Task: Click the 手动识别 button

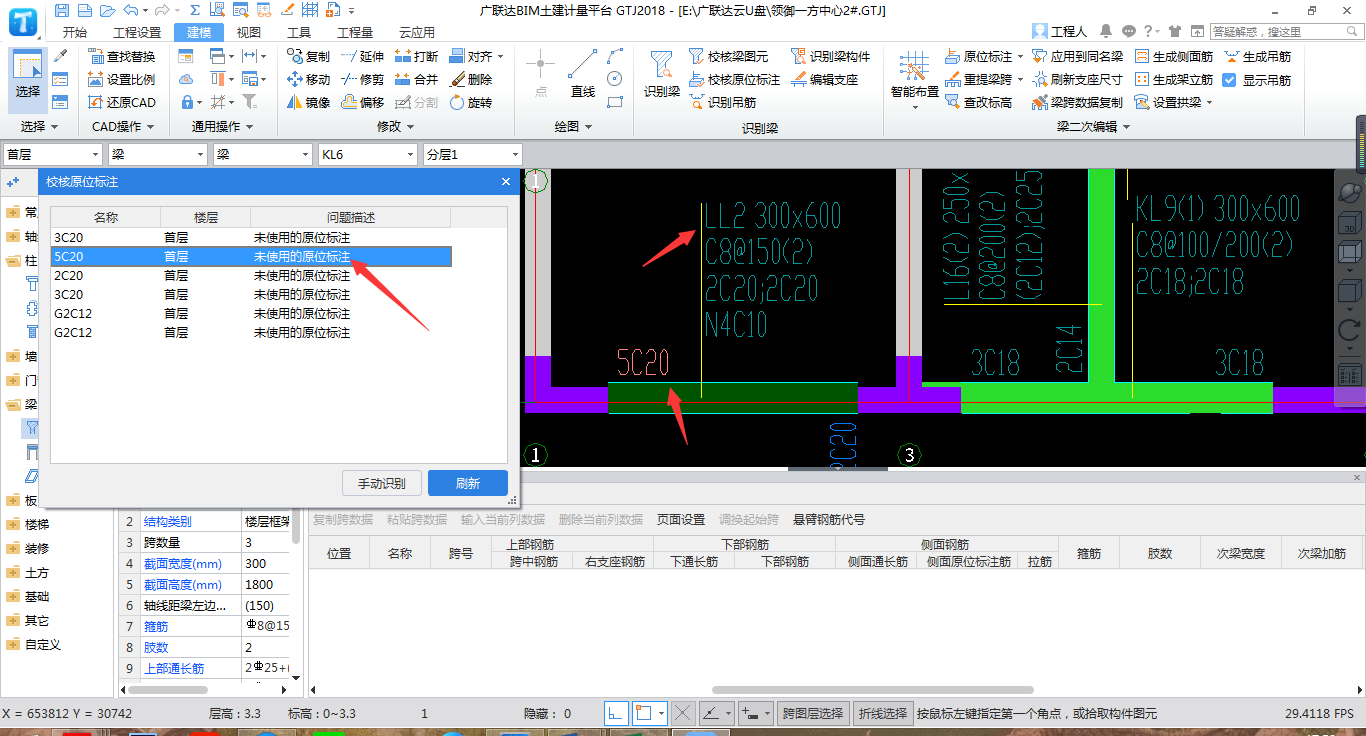Action: coord(382,483)
